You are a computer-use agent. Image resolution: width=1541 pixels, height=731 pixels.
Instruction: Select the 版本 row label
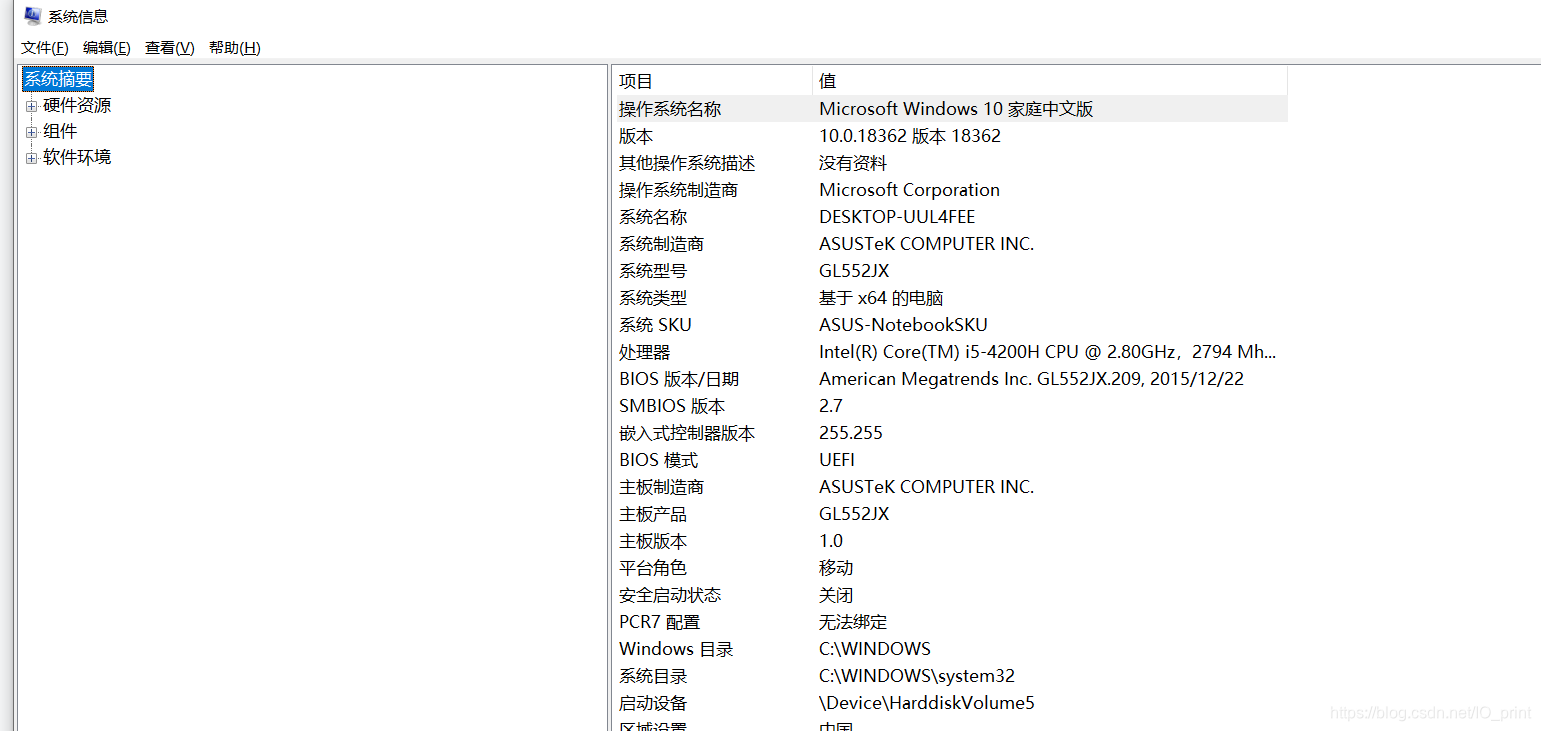(636, 136)
